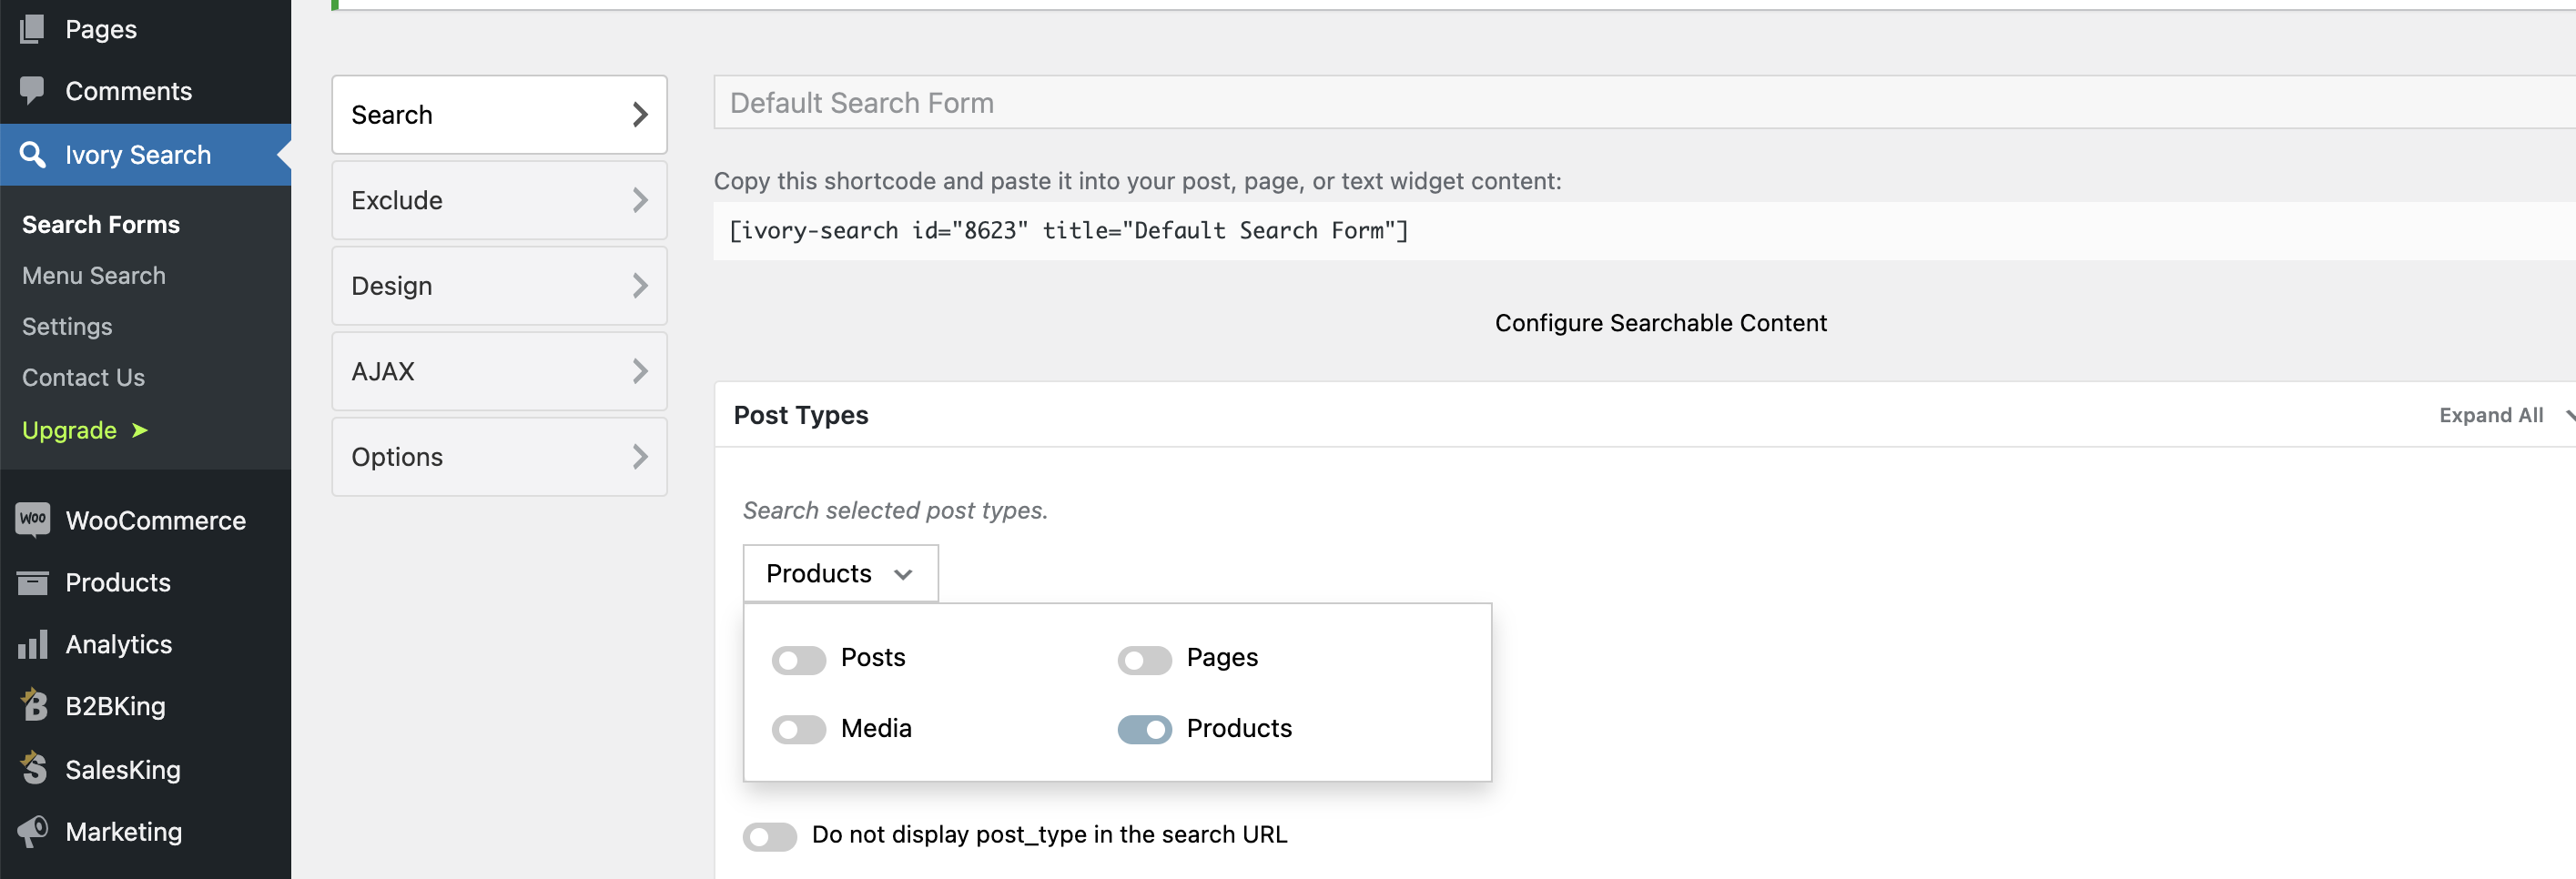This screenshot has height=879, width=2576.
Task: Open the Settings submenu under Ivory Search
Action: 67,326
